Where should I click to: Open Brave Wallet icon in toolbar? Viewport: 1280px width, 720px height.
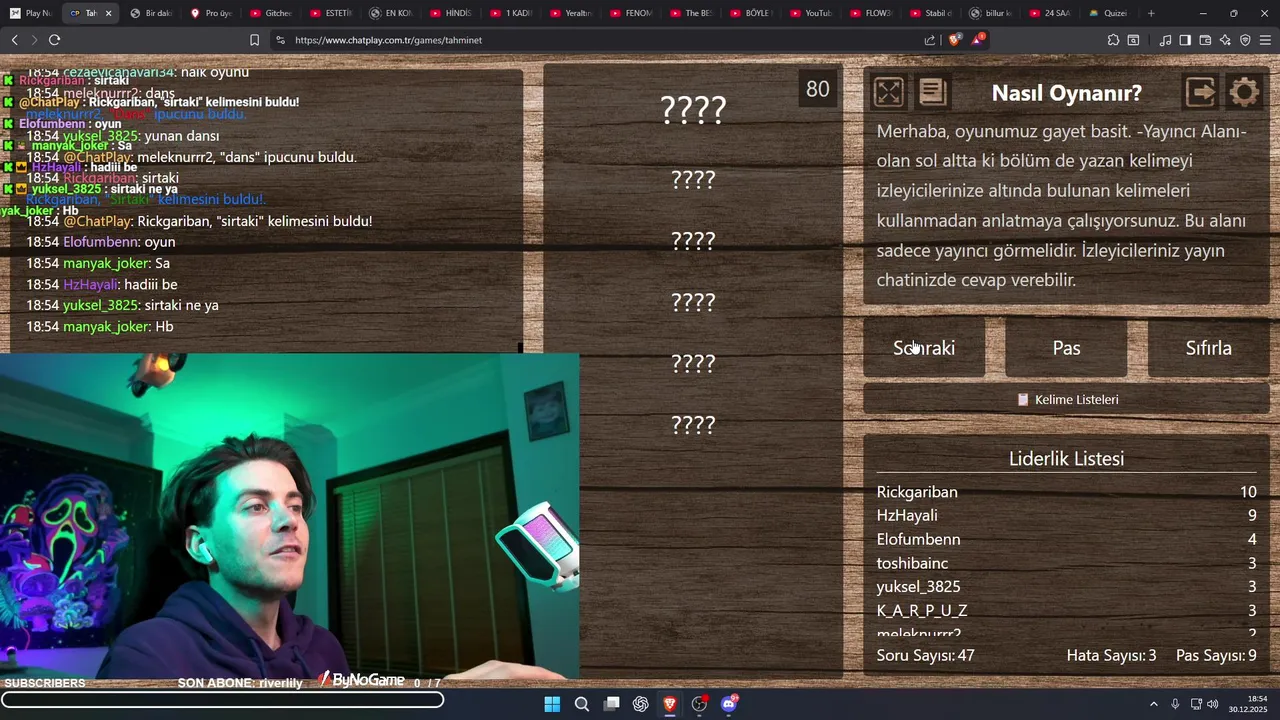pos(1205,40)
